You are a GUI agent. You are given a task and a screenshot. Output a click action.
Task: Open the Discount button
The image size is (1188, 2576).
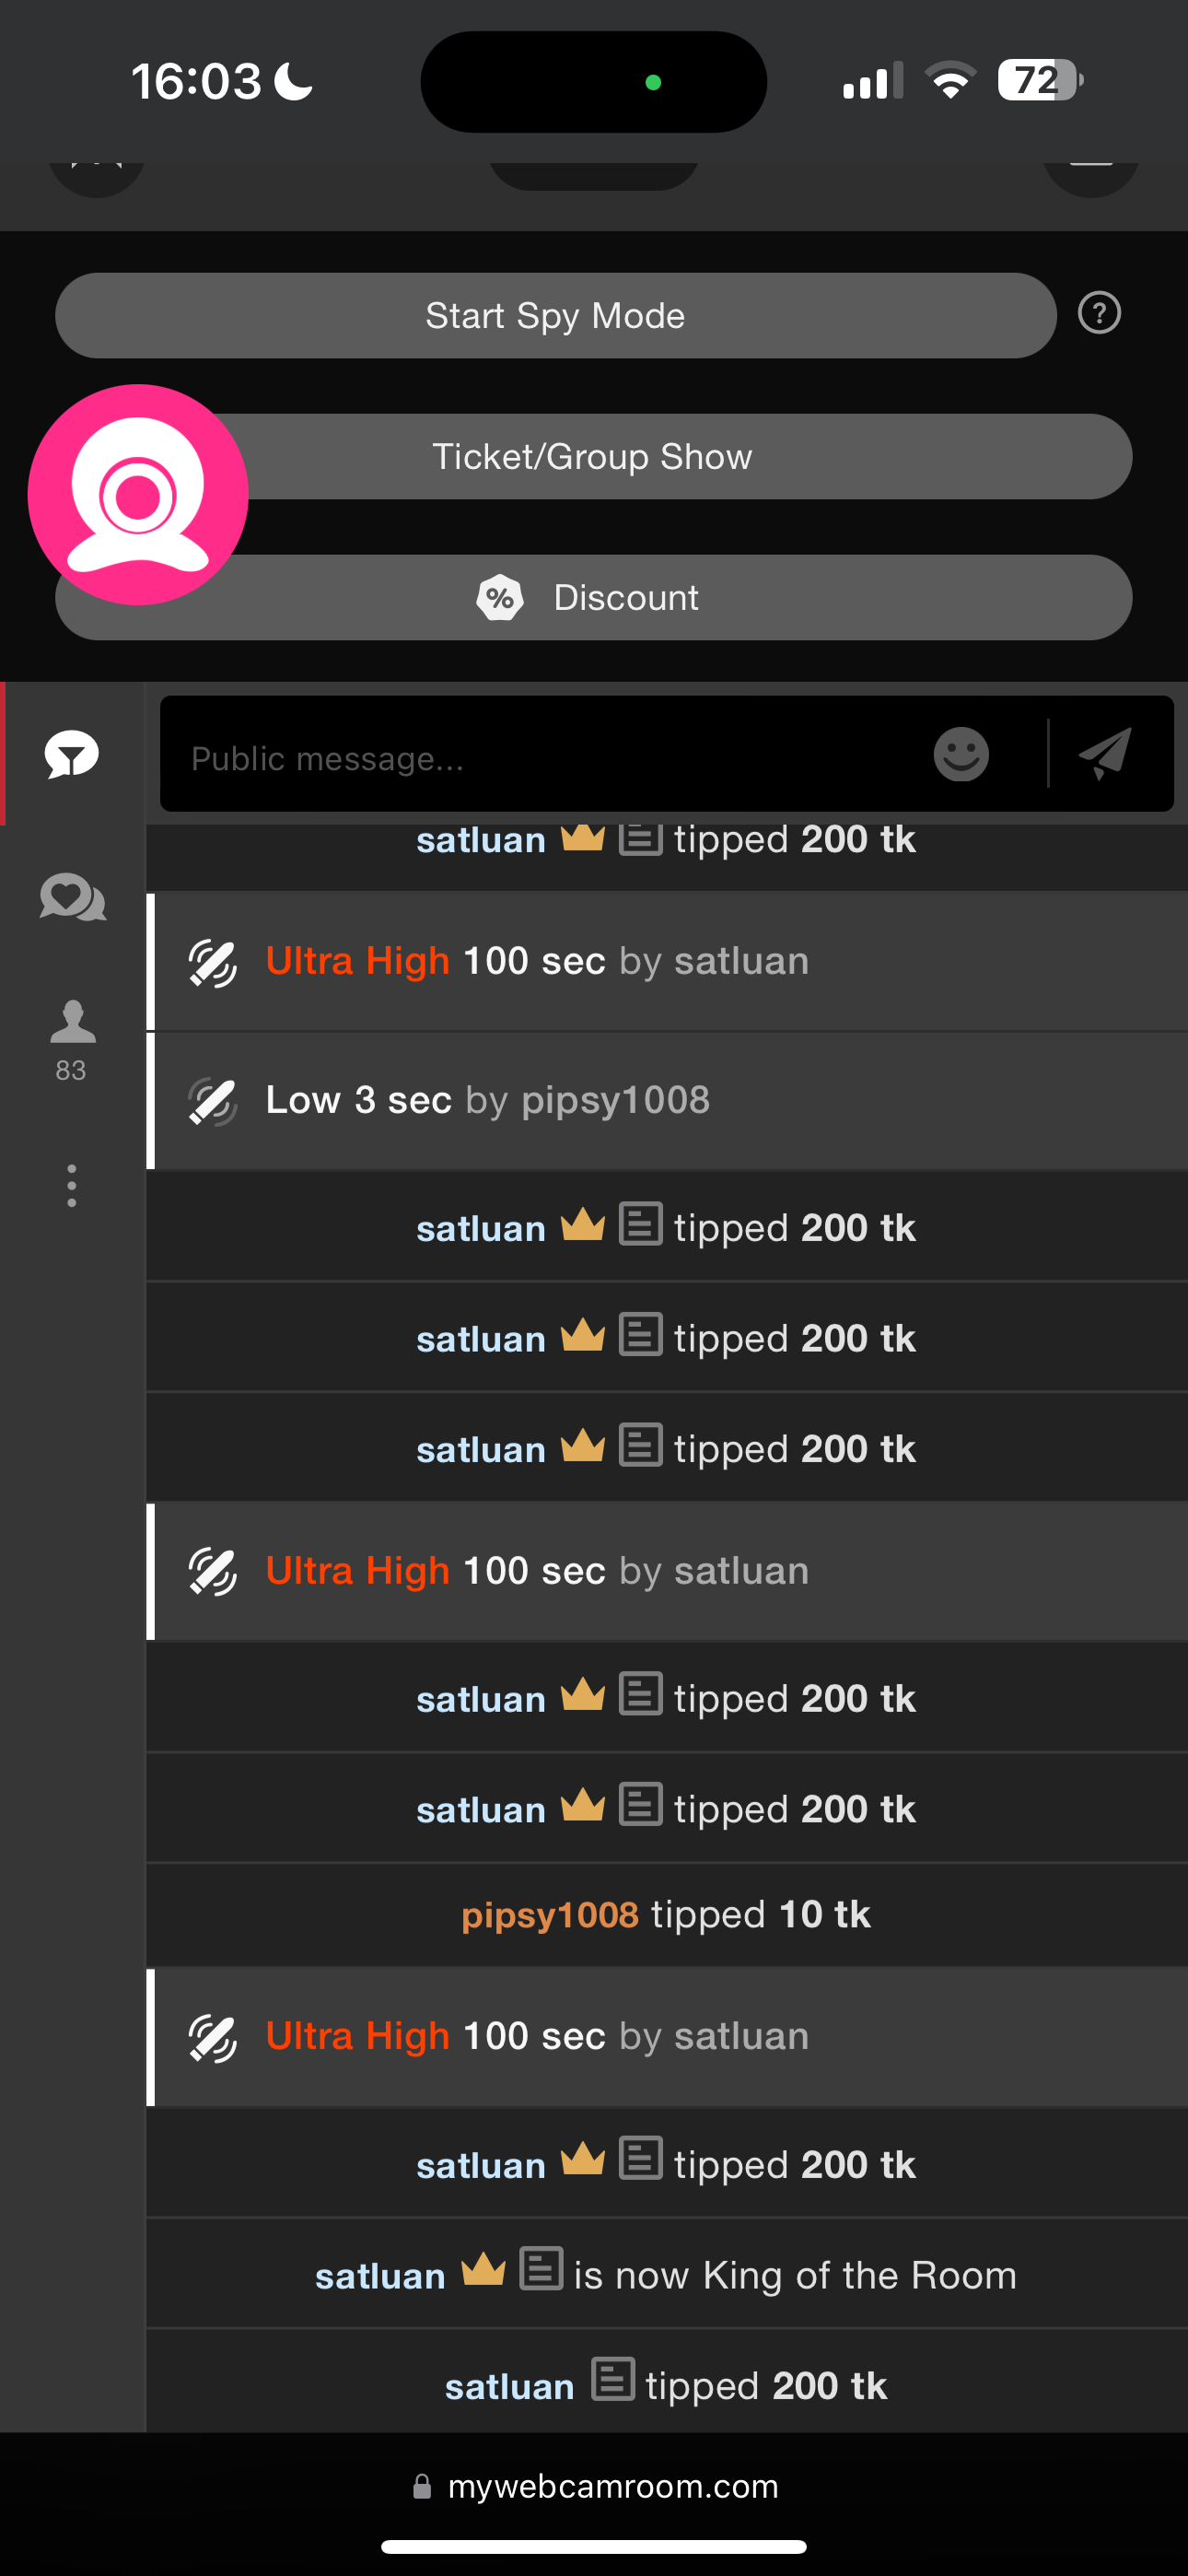(626, 598)
